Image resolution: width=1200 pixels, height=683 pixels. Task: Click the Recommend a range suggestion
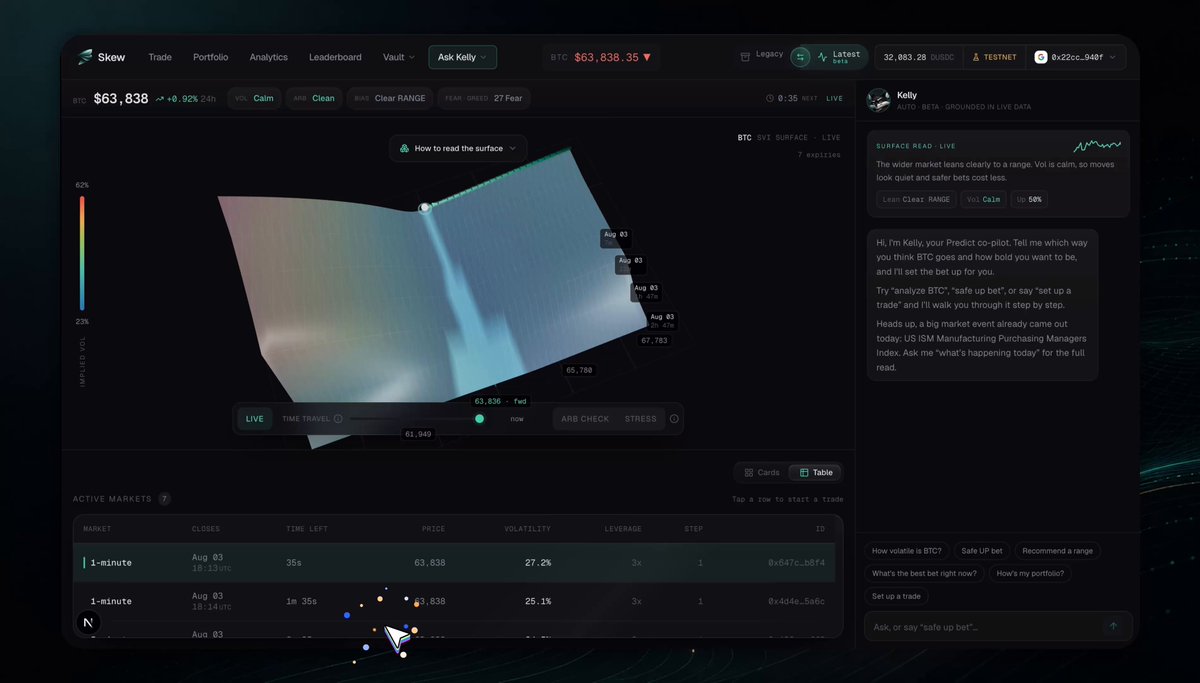pos(1058,551)
